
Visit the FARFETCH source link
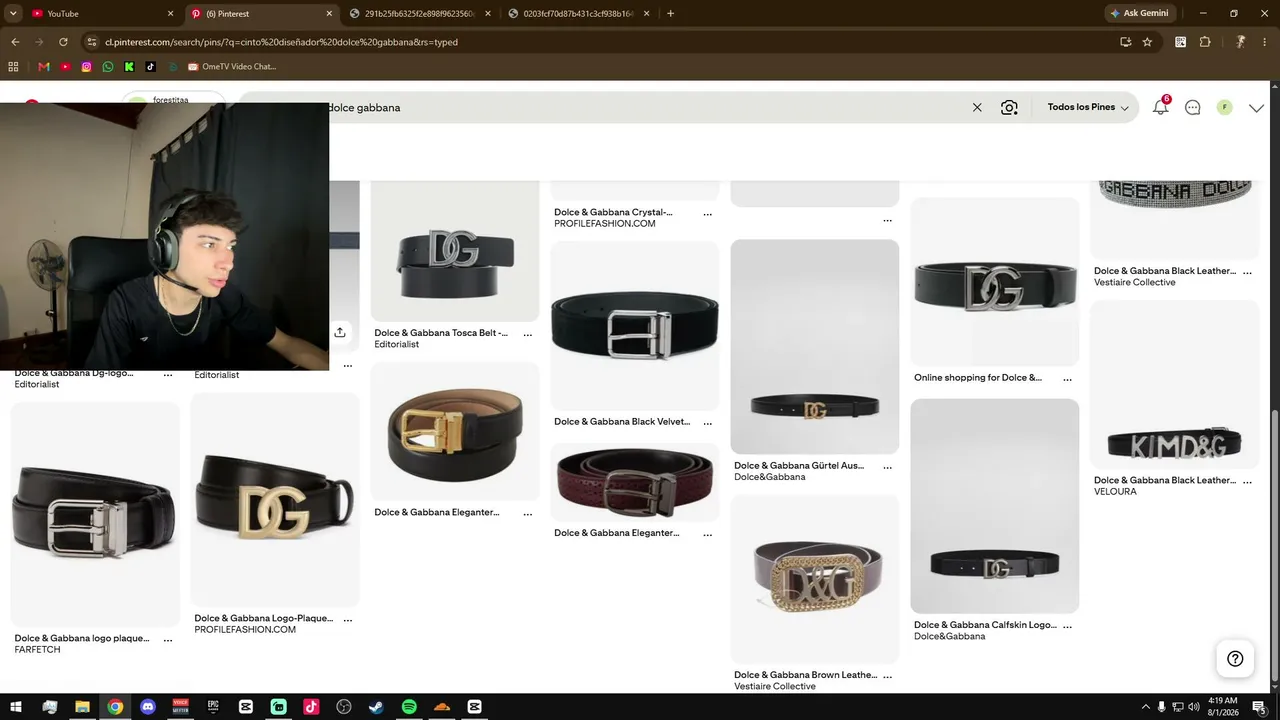point(37,650)
